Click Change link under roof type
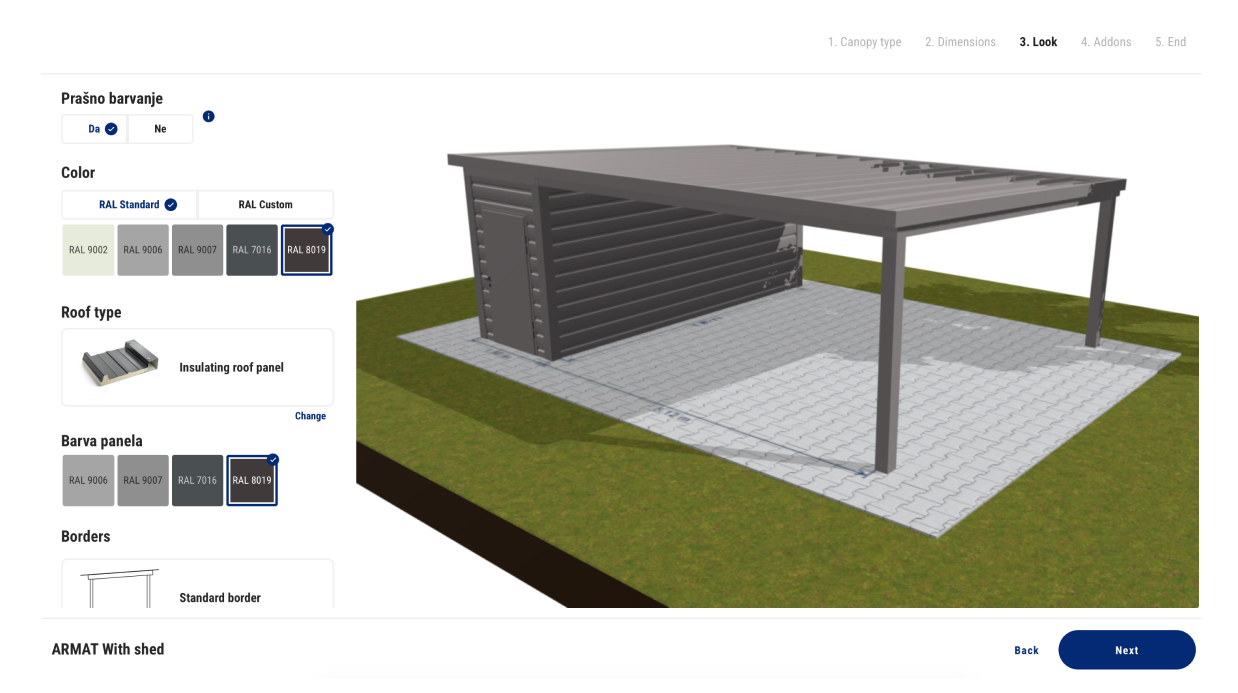Screen dimensions: 1238x693 310,416
